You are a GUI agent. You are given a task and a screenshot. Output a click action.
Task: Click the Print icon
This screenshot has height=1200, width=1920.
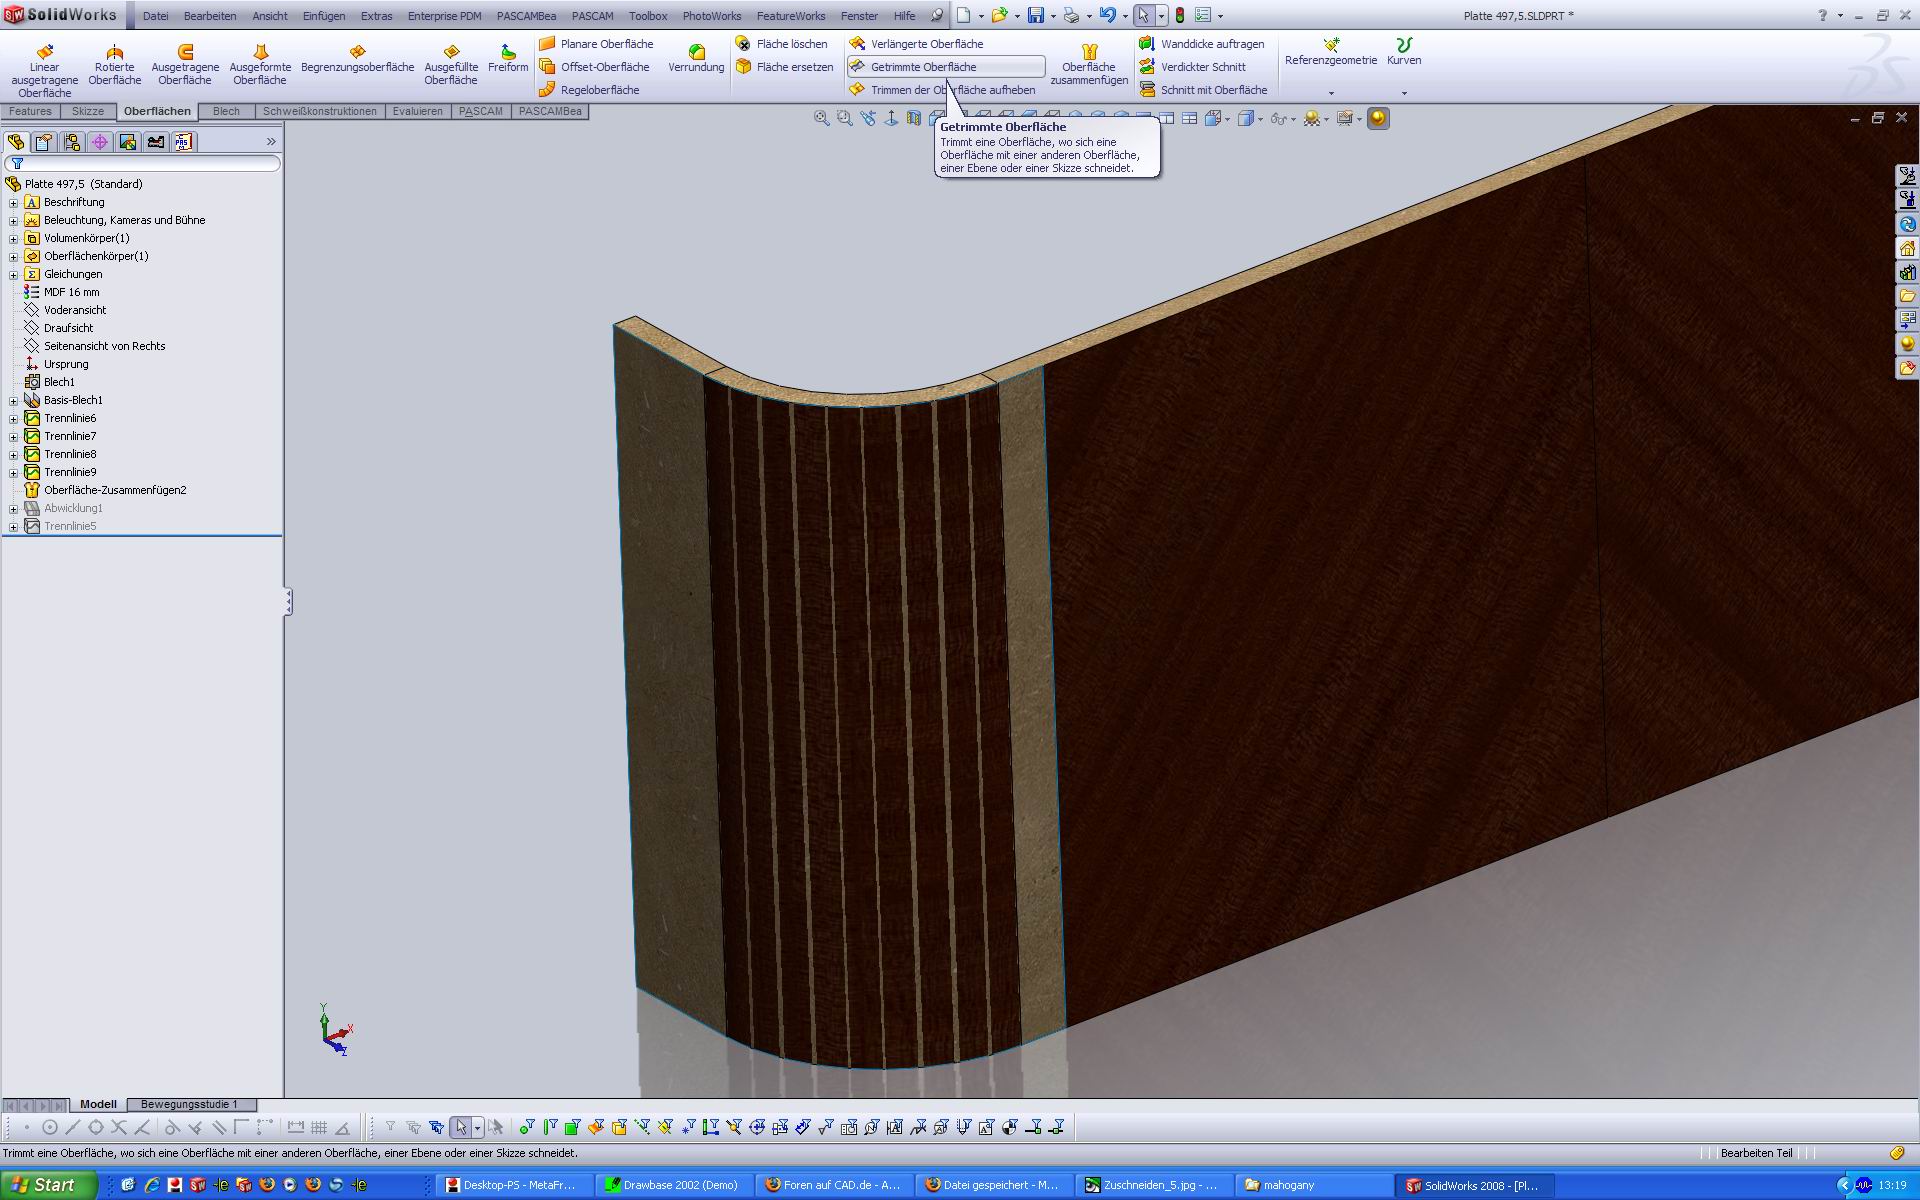(x=1071, y=15)
